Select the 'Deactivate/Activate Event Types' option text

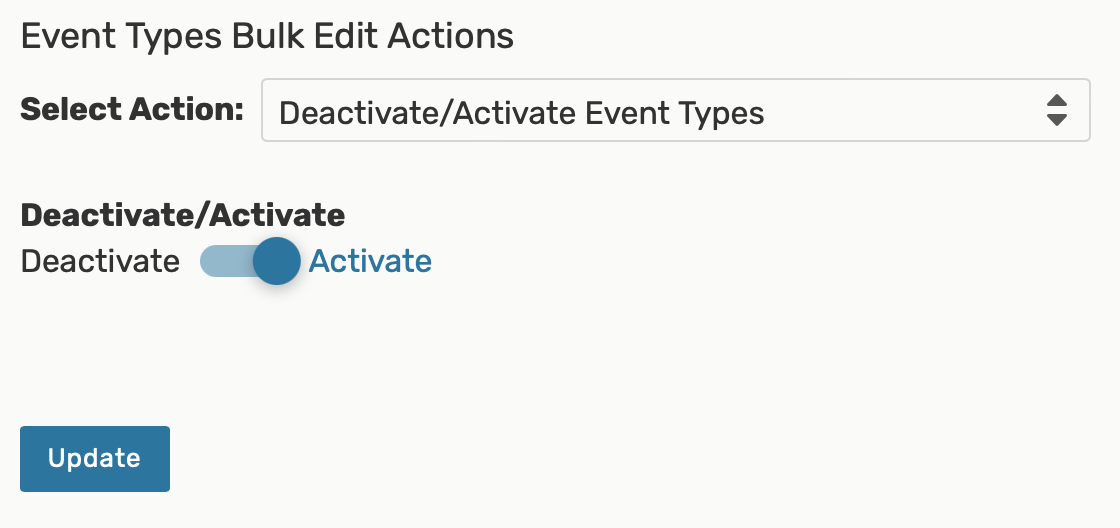(521, 113)
